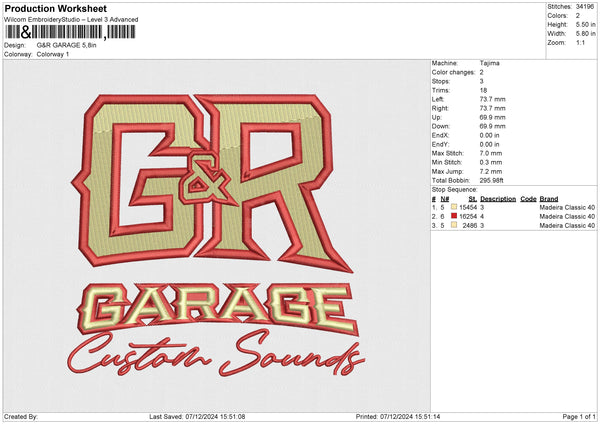Click the cream swatch in stop 3
Viewport: 600px width, 424px height.
point(452,226)
